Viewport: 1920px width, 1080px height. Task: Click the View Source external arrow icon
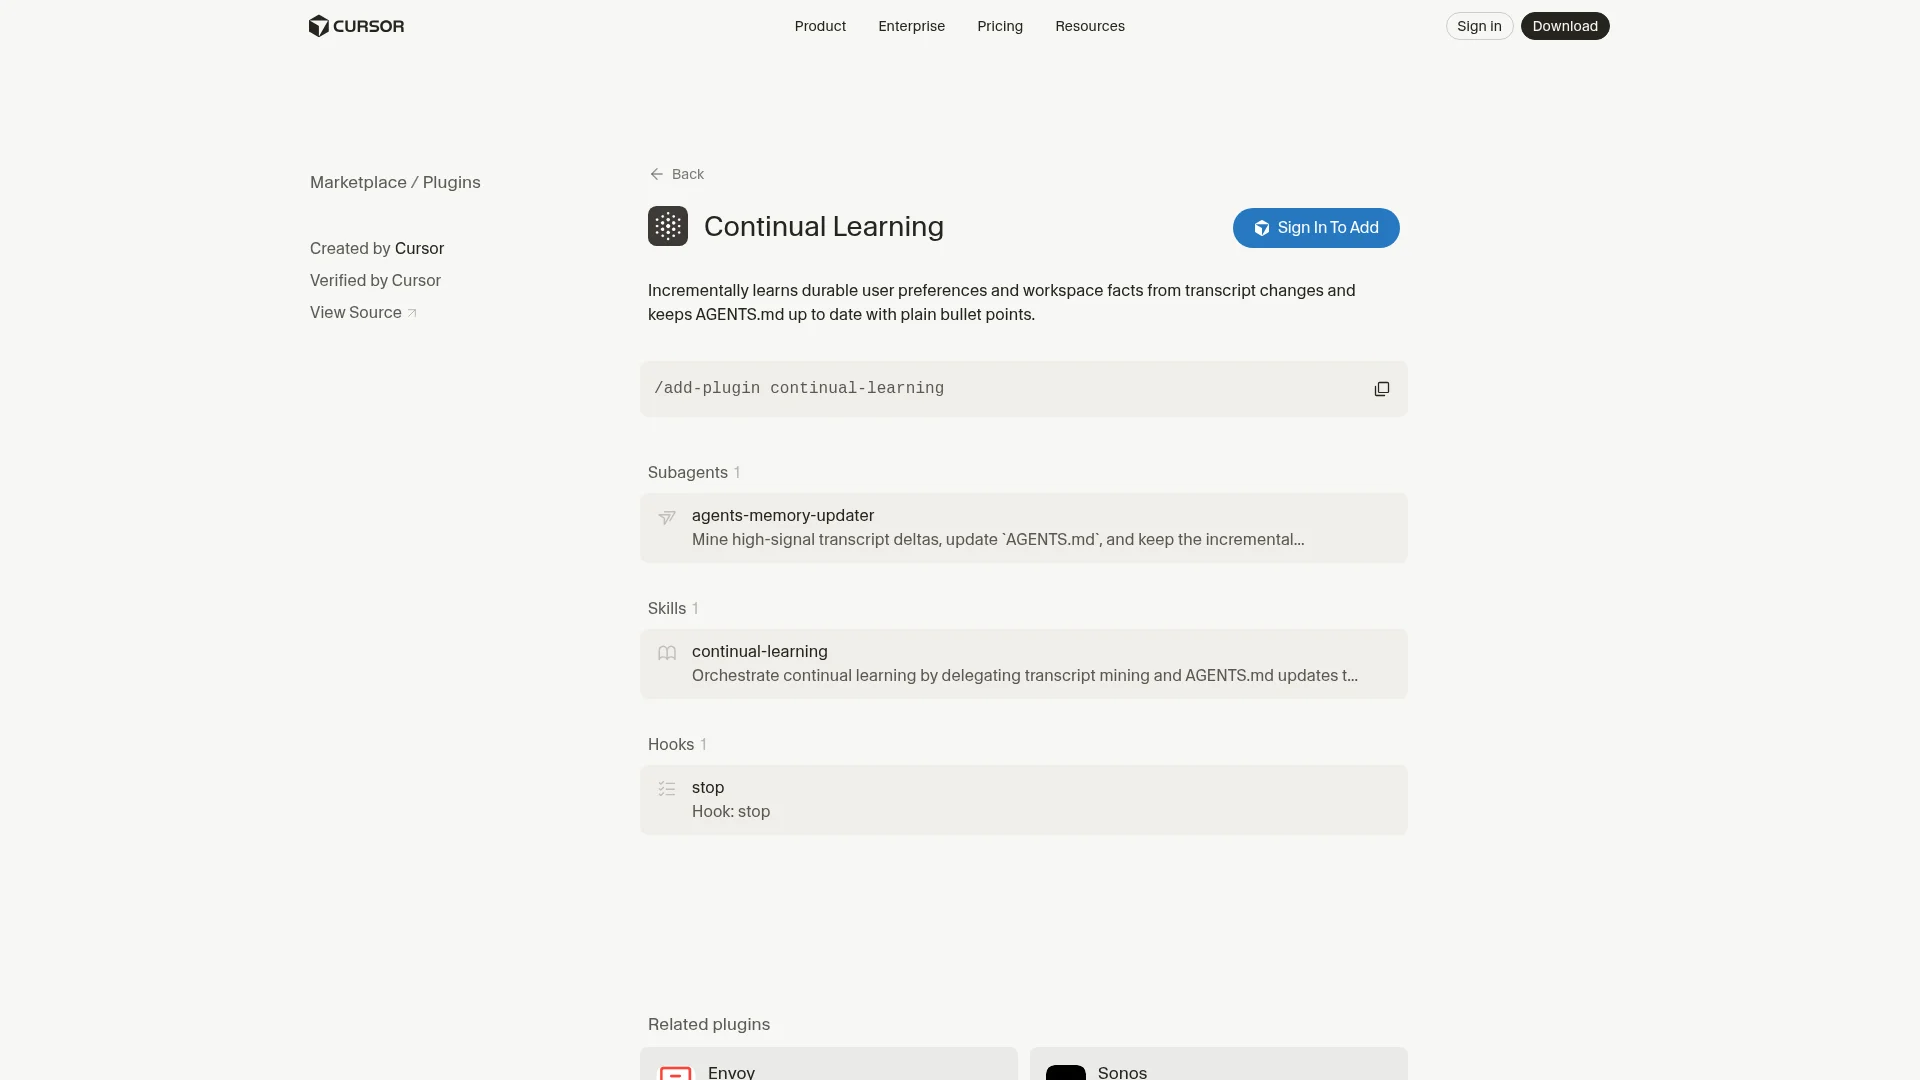(x=412, y=313)
